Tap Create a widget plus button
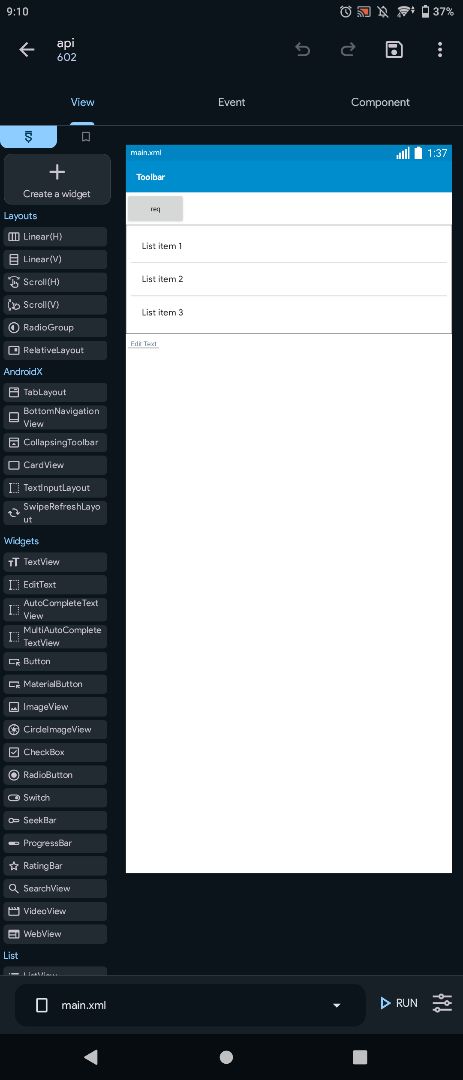463x1080 pixels. pos(56,179)
